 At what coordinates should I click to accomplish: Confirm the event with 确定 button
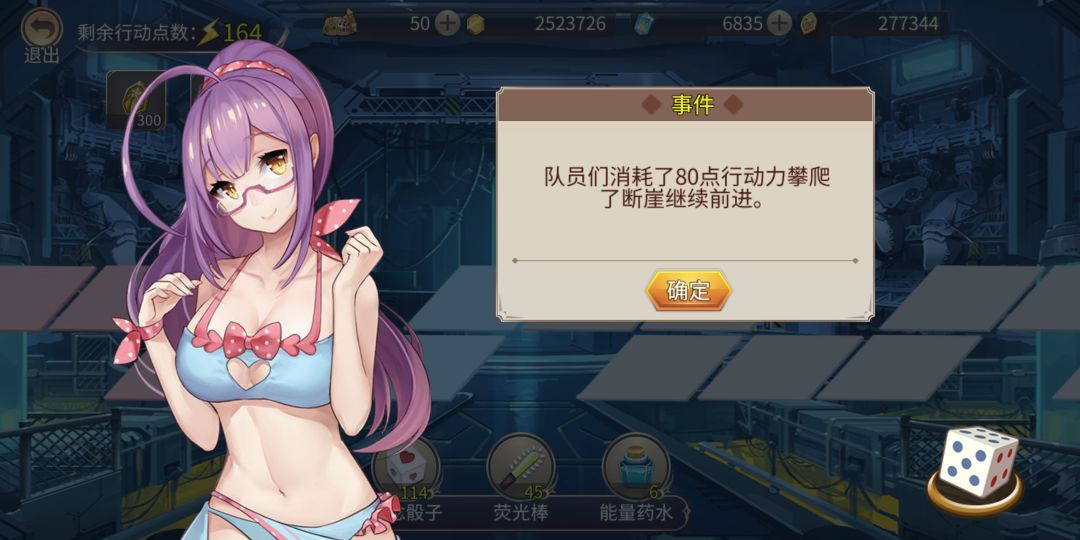[688, 291]
